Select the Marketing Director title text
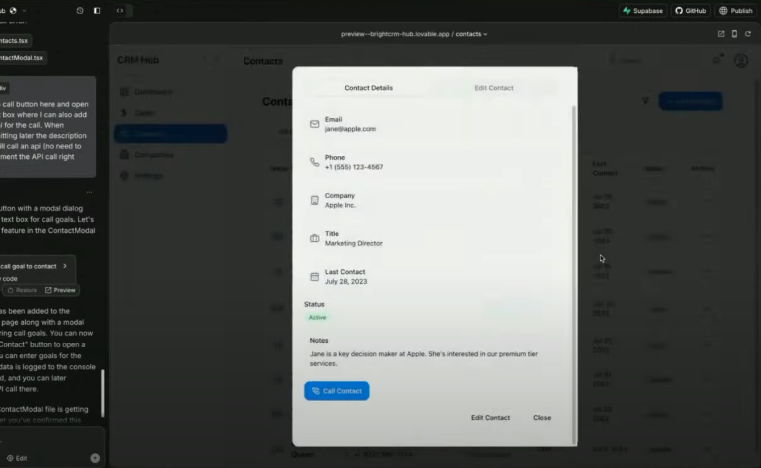 click(x=354, y=243)
